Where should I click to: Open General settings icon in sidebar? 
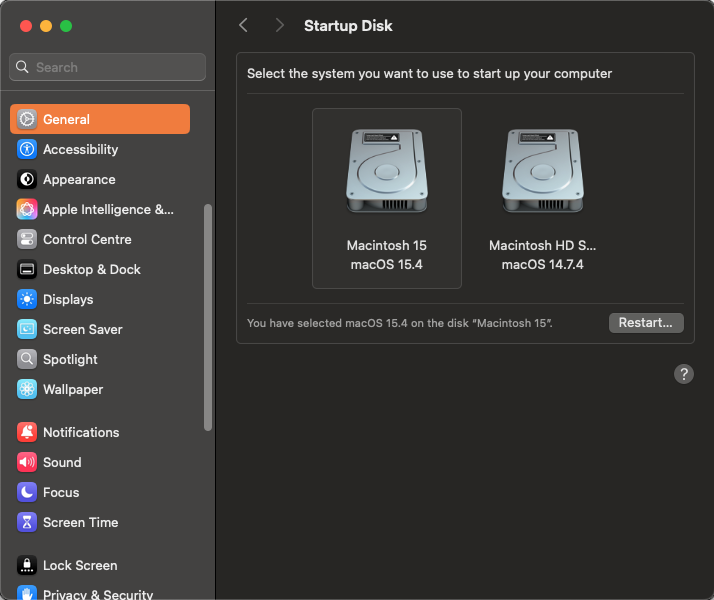point(27,119)
